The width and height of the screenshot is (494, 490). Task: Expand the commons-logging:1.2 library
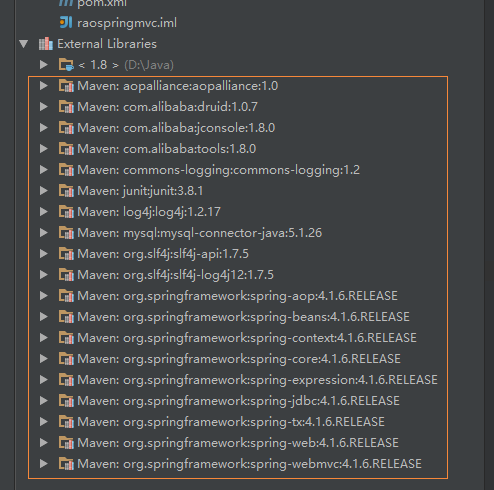tap(43, 170)
